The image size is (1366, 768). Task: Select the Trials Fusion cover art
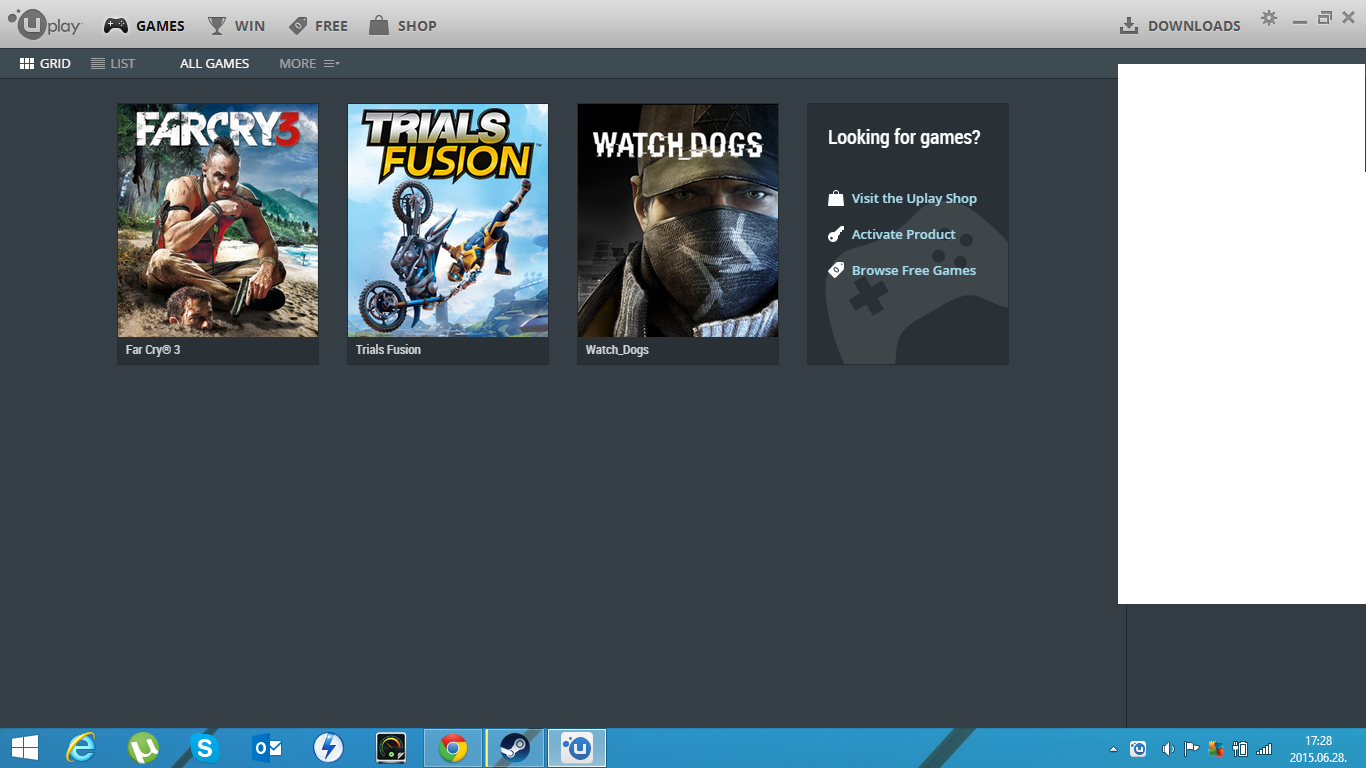point(448,220)
